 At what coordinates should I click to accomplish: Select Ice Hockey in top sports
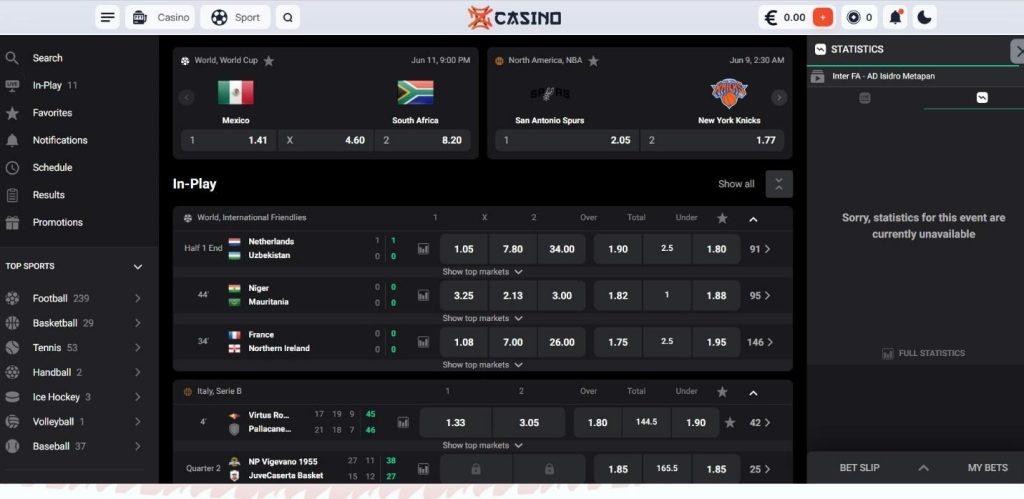point(56,397)
